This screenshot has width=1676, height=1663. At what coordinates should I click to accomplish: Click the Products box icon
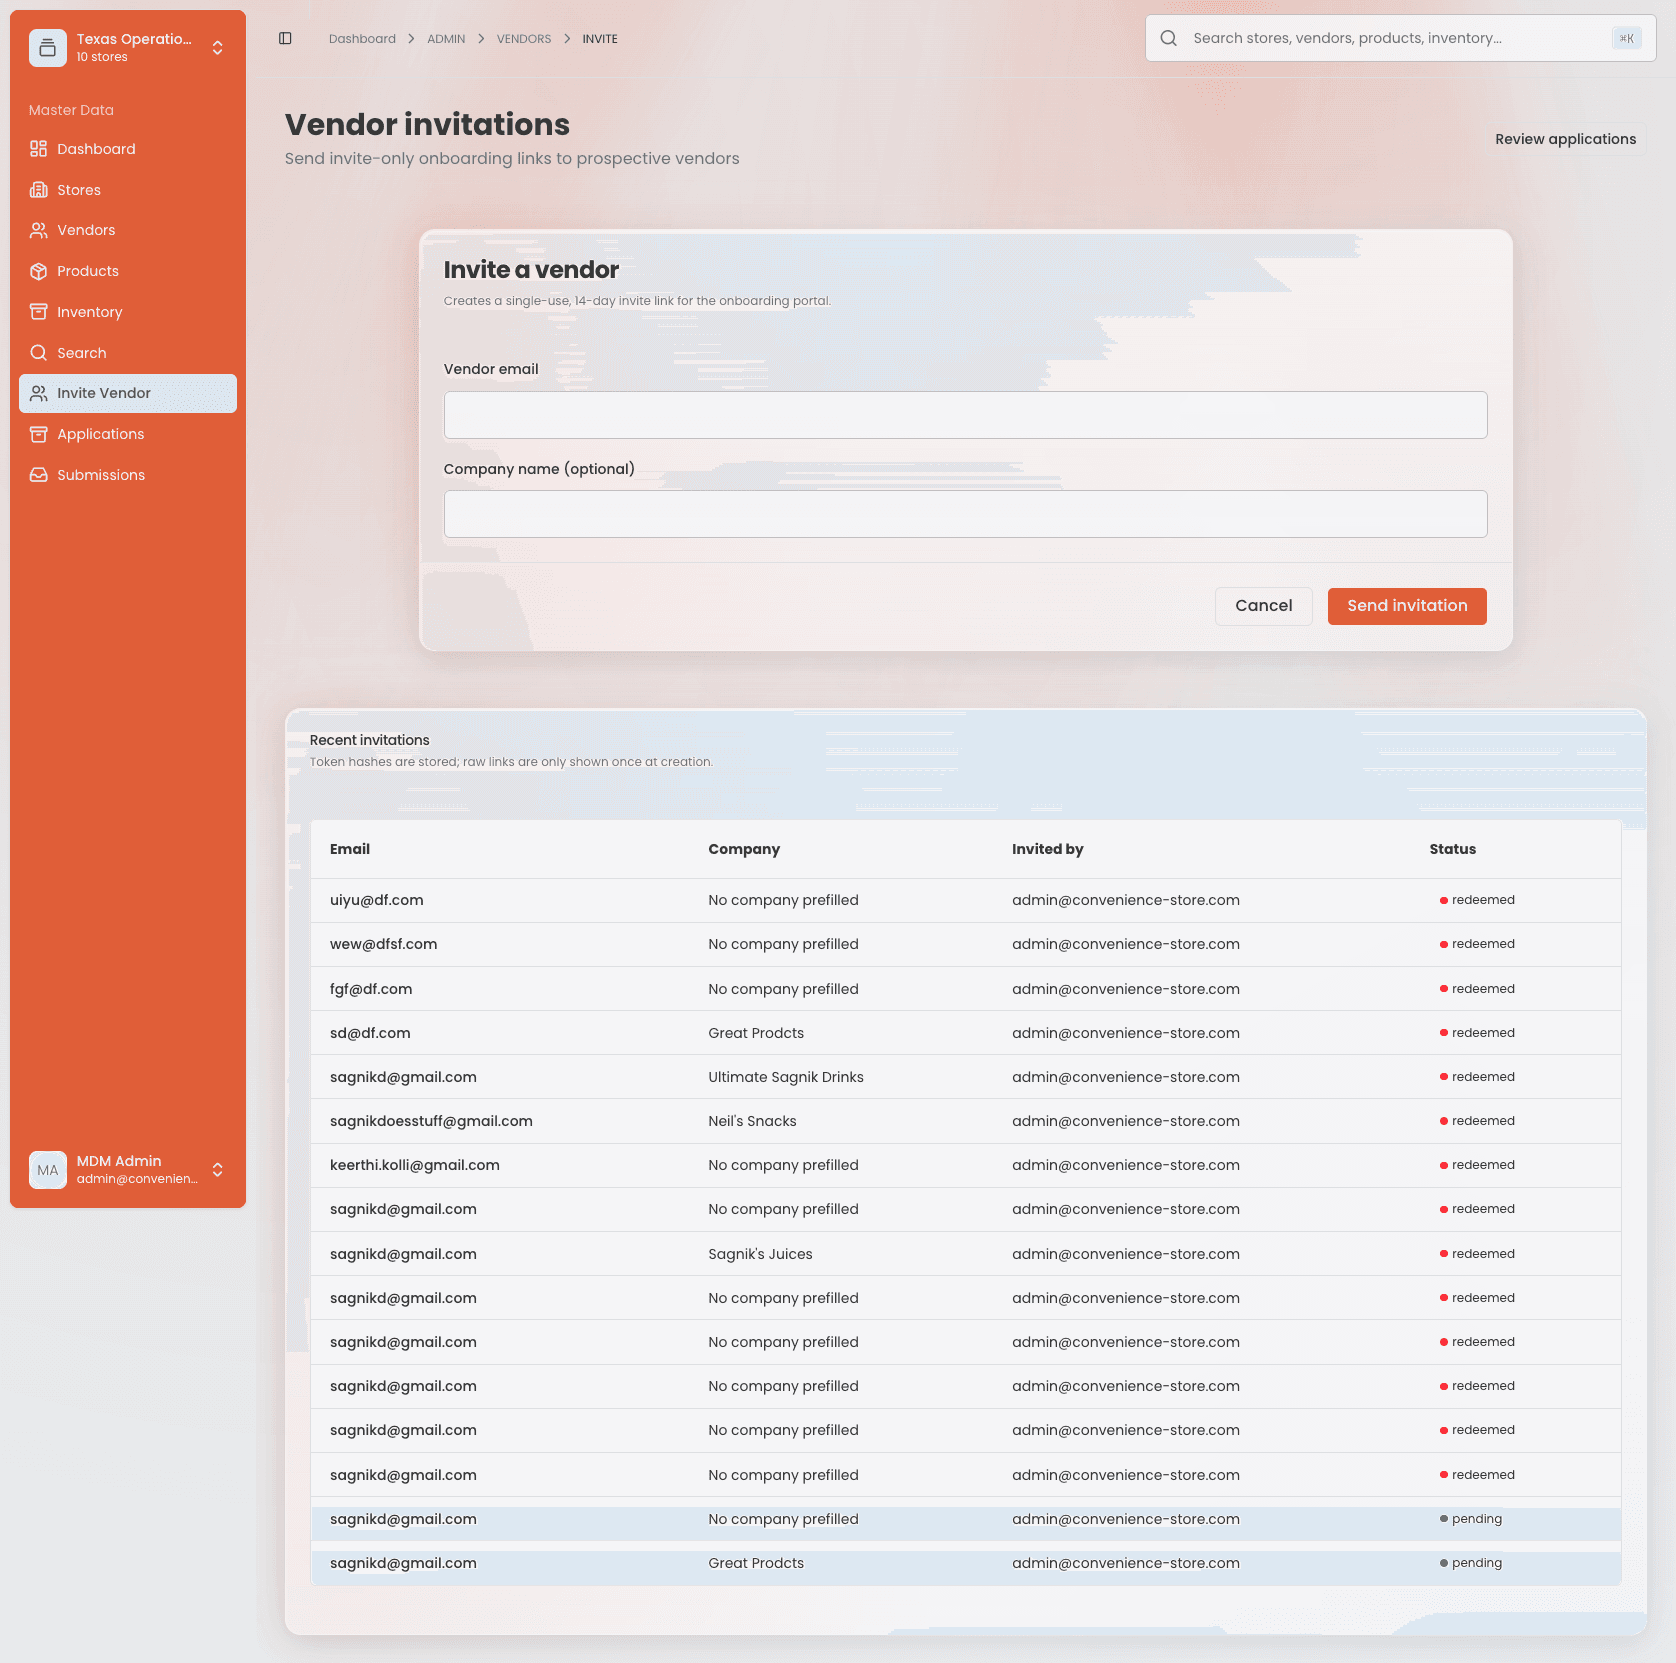coord(39,271)
